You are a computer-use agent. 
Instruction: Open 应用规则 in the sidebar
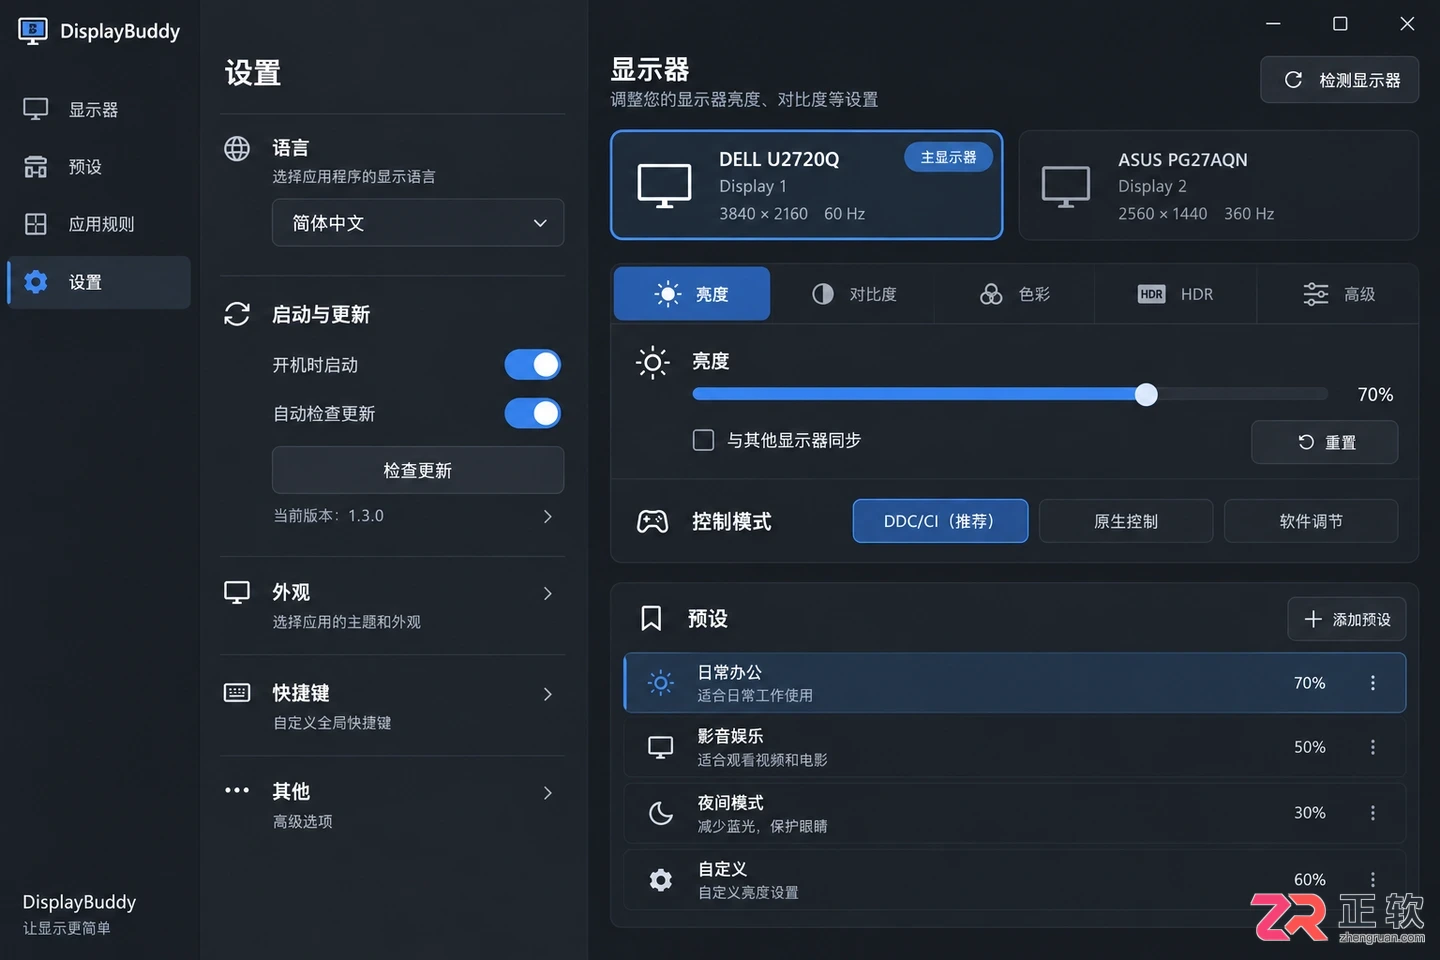98,224
